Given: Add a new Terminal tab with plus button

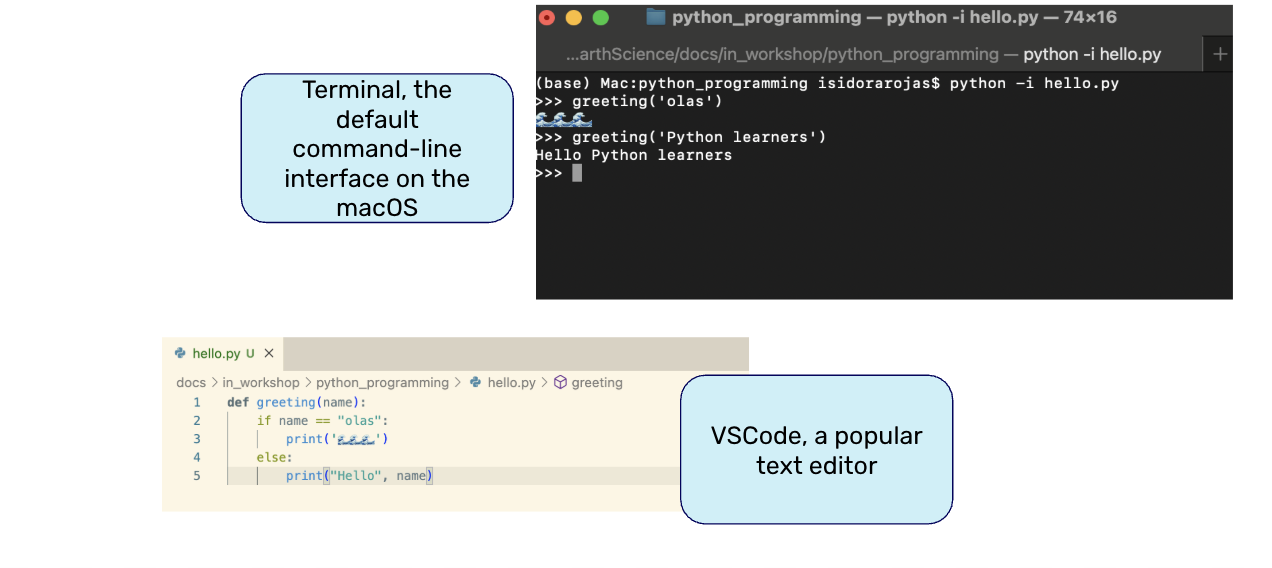Looking at the screenshot, I should tap(1219, 54).
